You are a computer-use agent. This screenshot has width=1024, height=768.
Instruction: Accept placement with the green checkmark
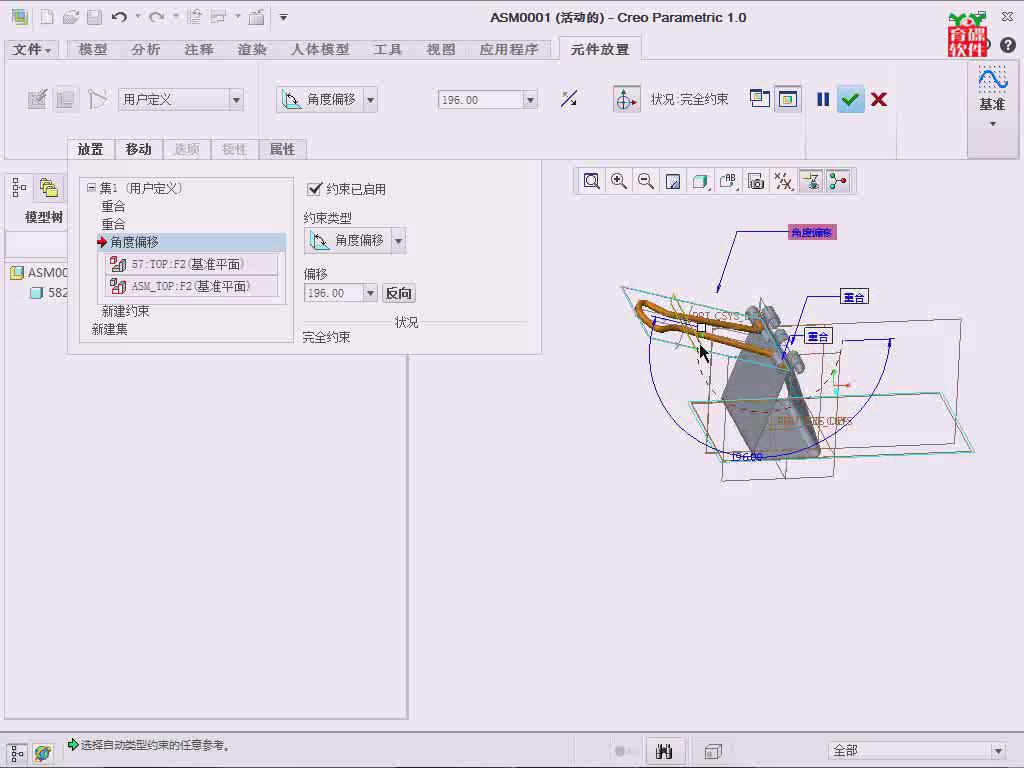[x=850, y=99]
